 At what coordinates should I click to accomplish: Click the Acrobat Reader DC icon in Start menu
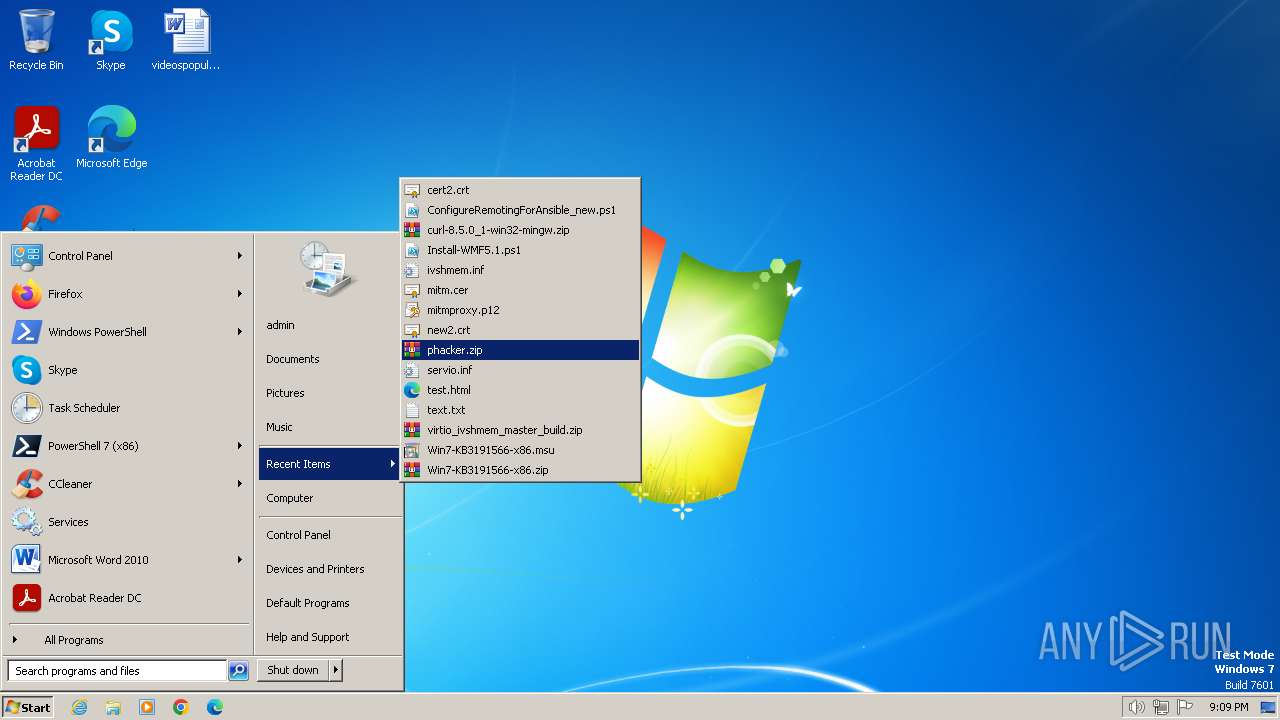27,598
